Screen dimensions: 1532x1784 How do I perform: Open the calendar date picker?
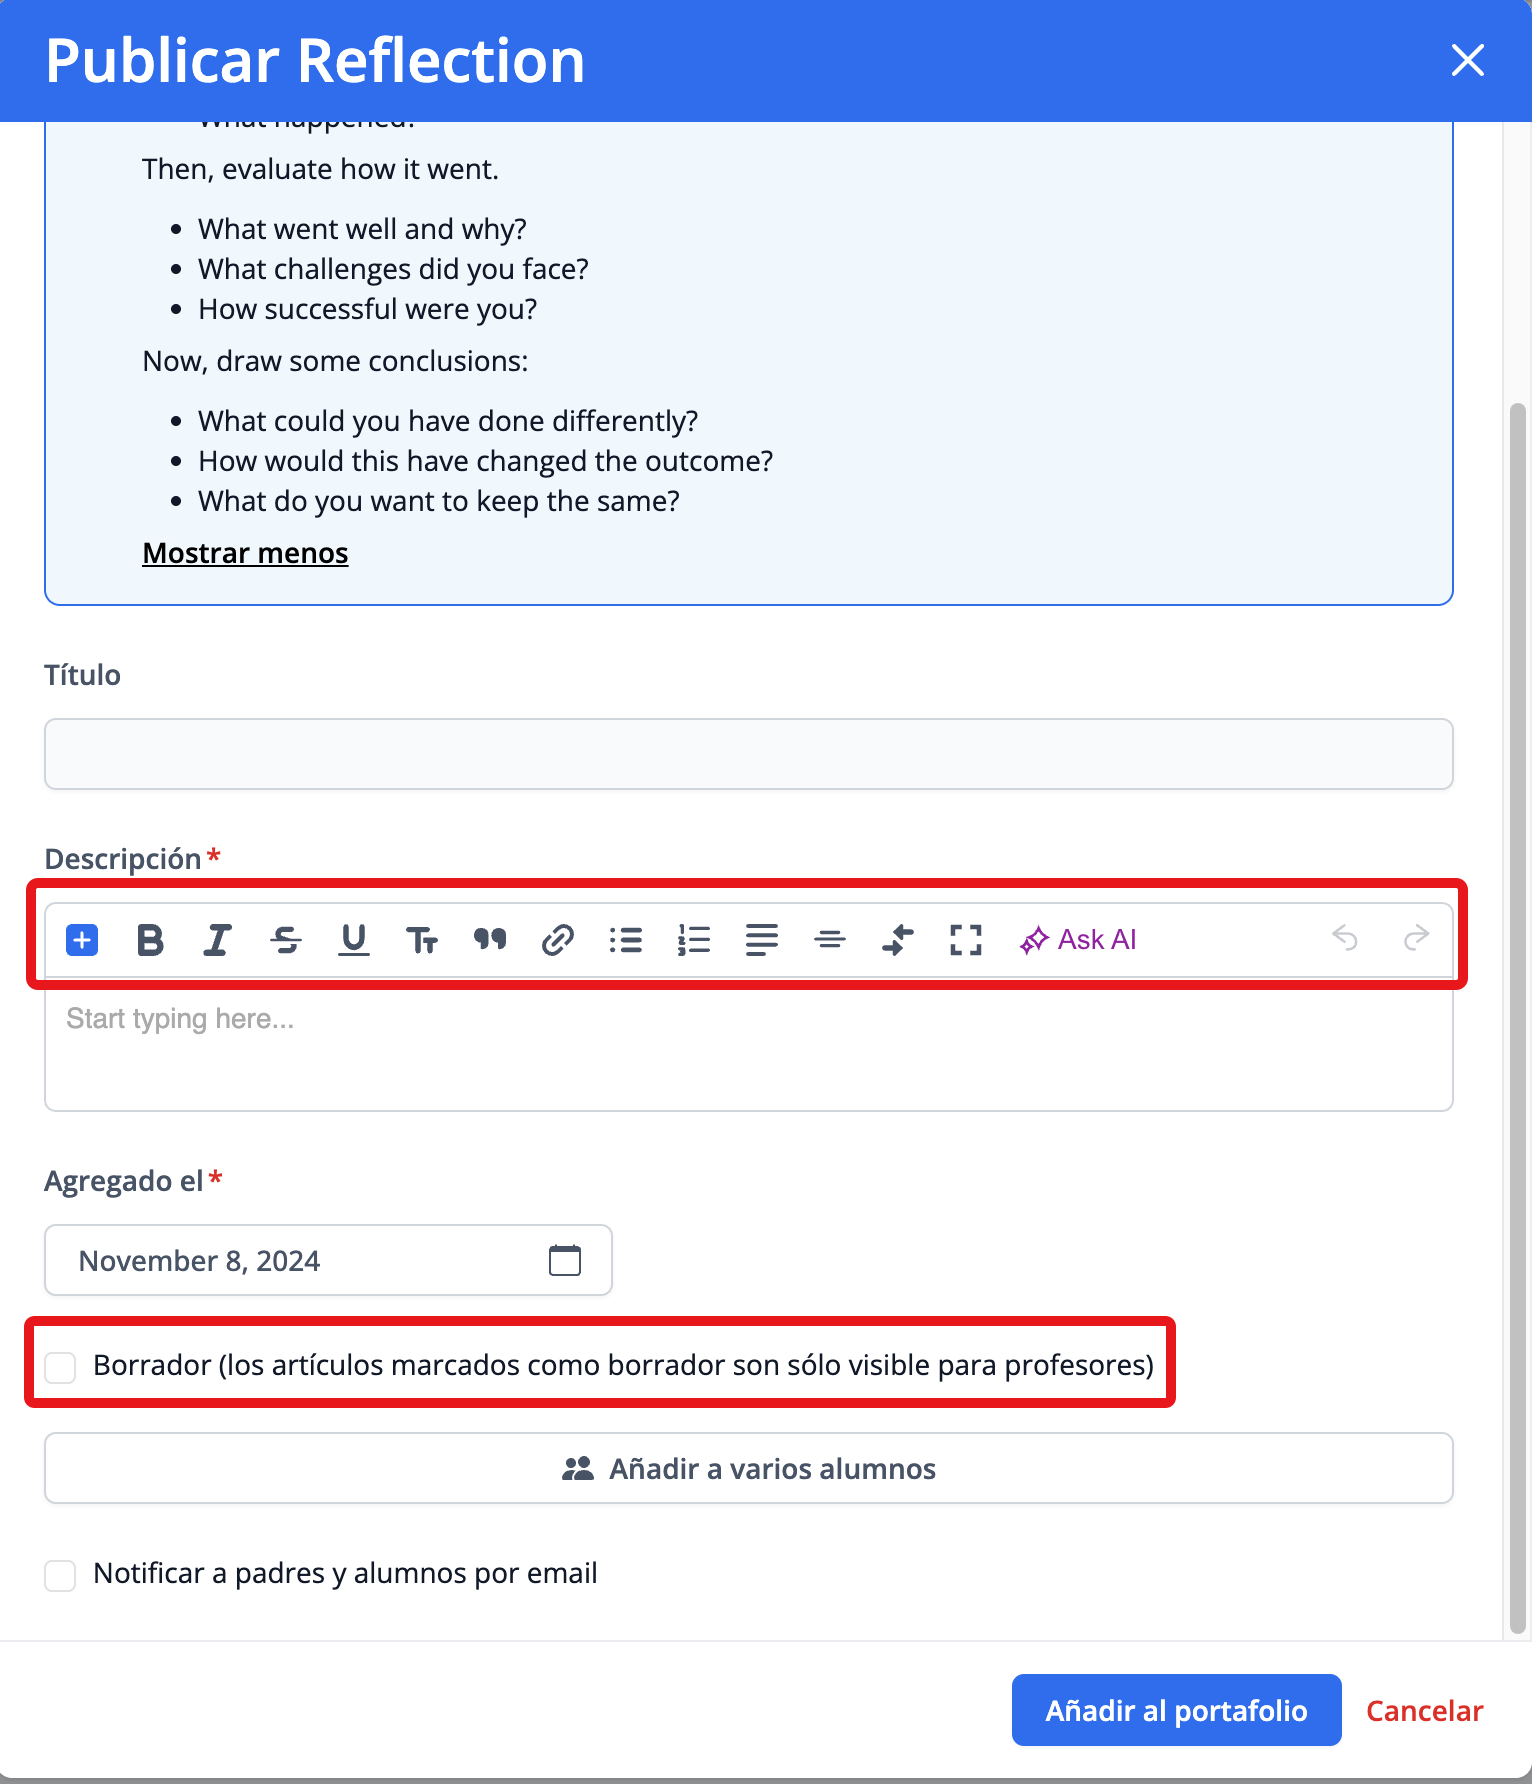click(565, 1260)
